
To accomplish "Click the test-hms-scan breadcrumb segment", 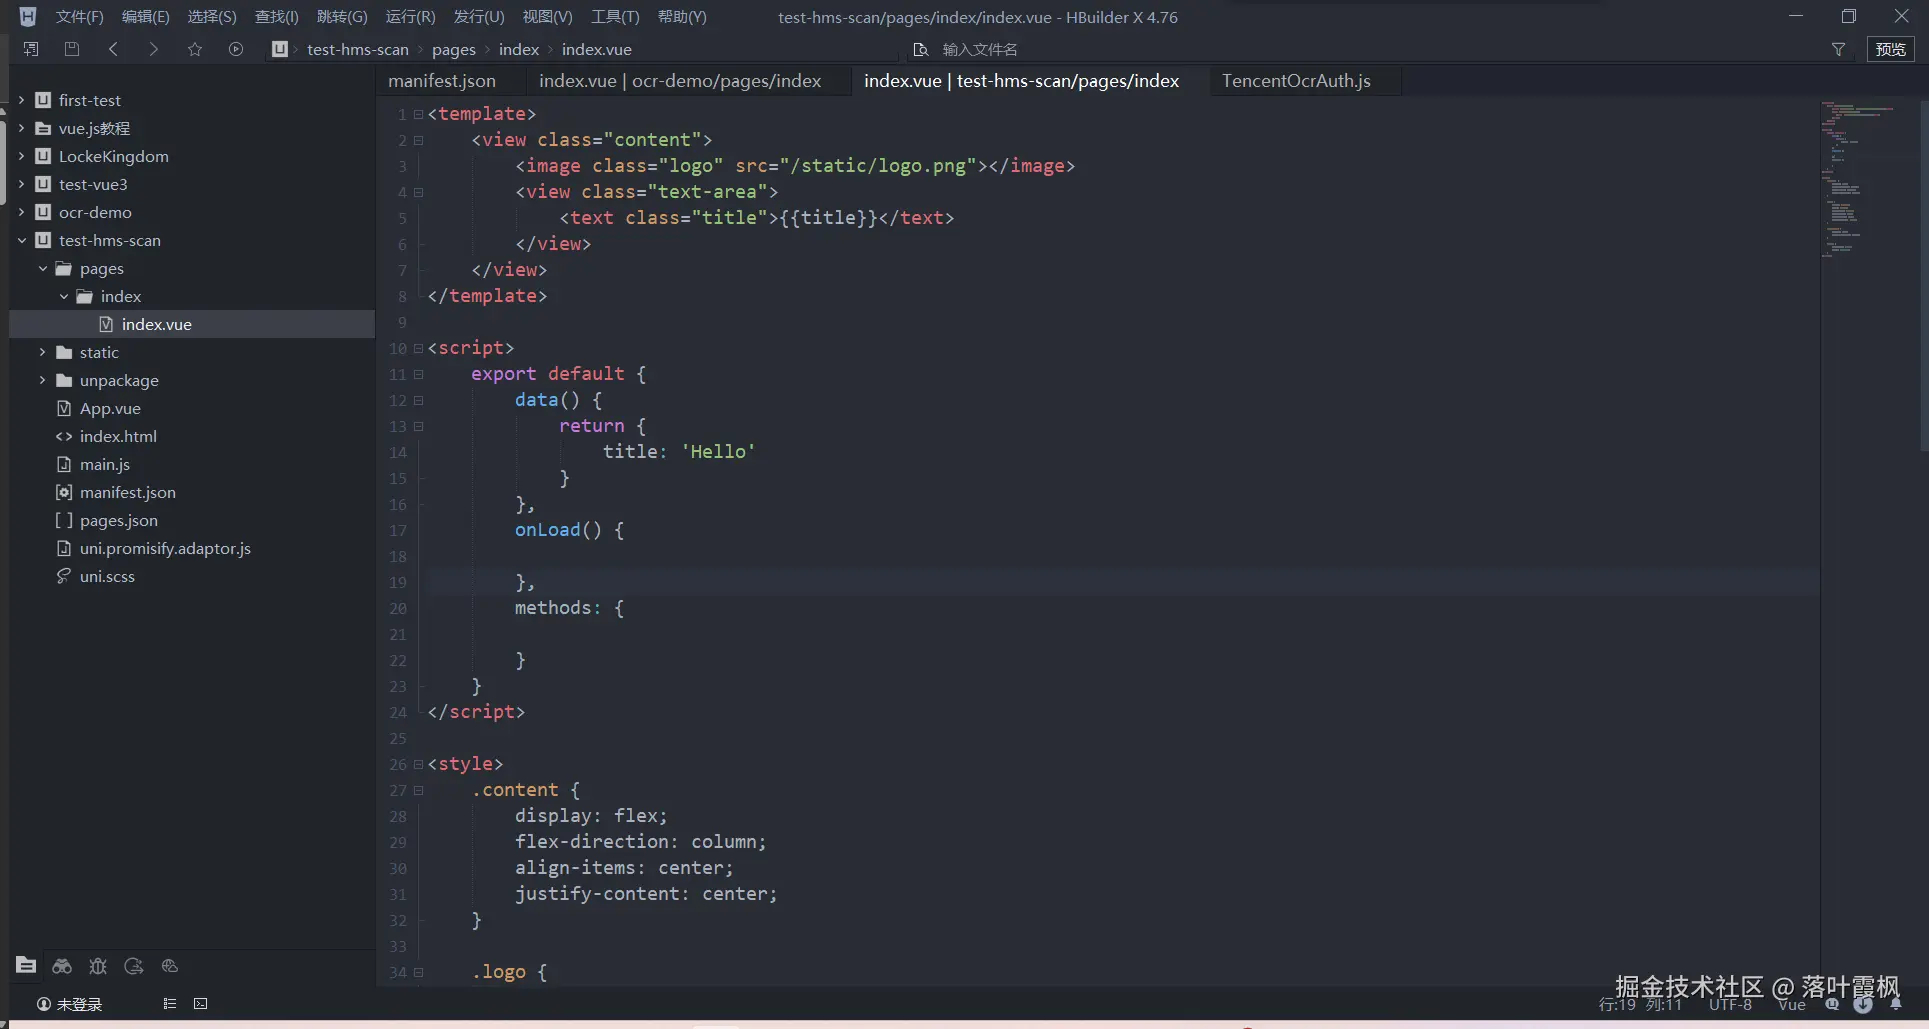I will 358,49.
